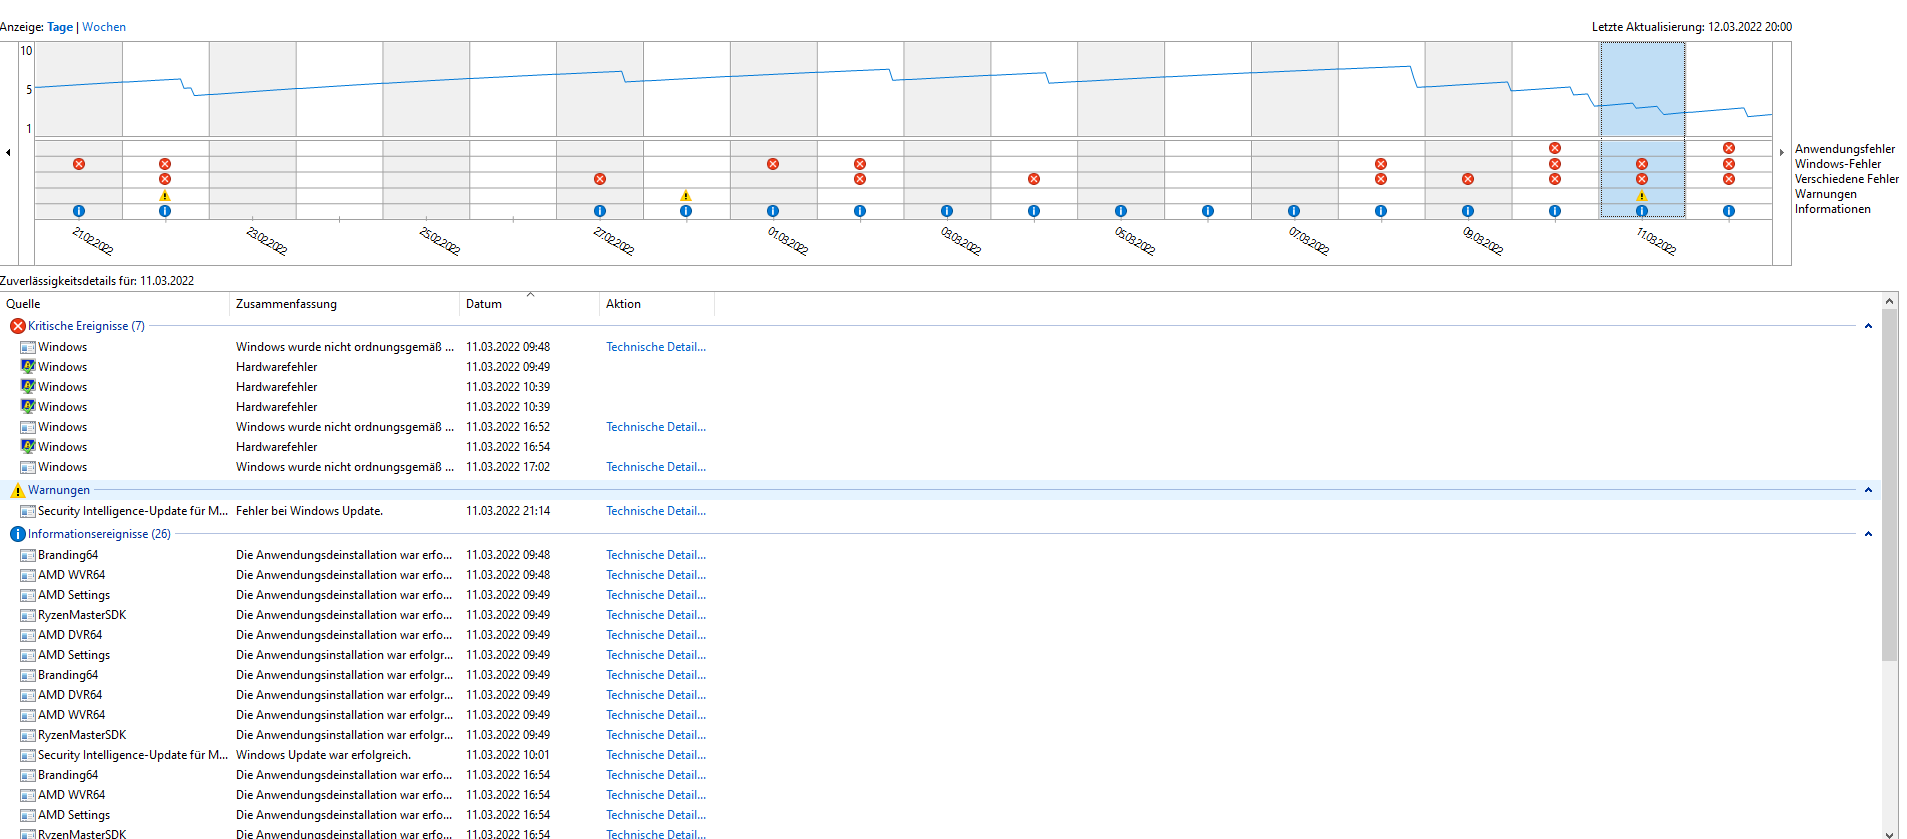Select Anwendungsfehler icon on 10.03.2022

tap(1555, 148)
